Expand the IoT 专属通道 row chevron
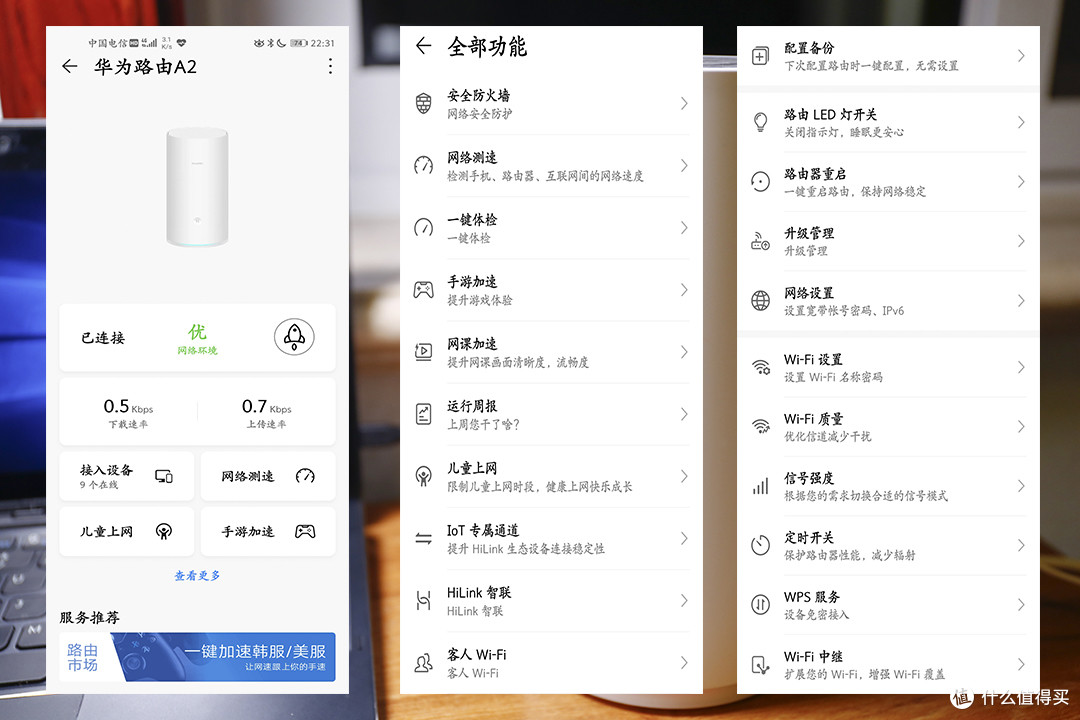The height and width of the screenshot is (720, 1080). pyautogui.click(x=683, y=538)
